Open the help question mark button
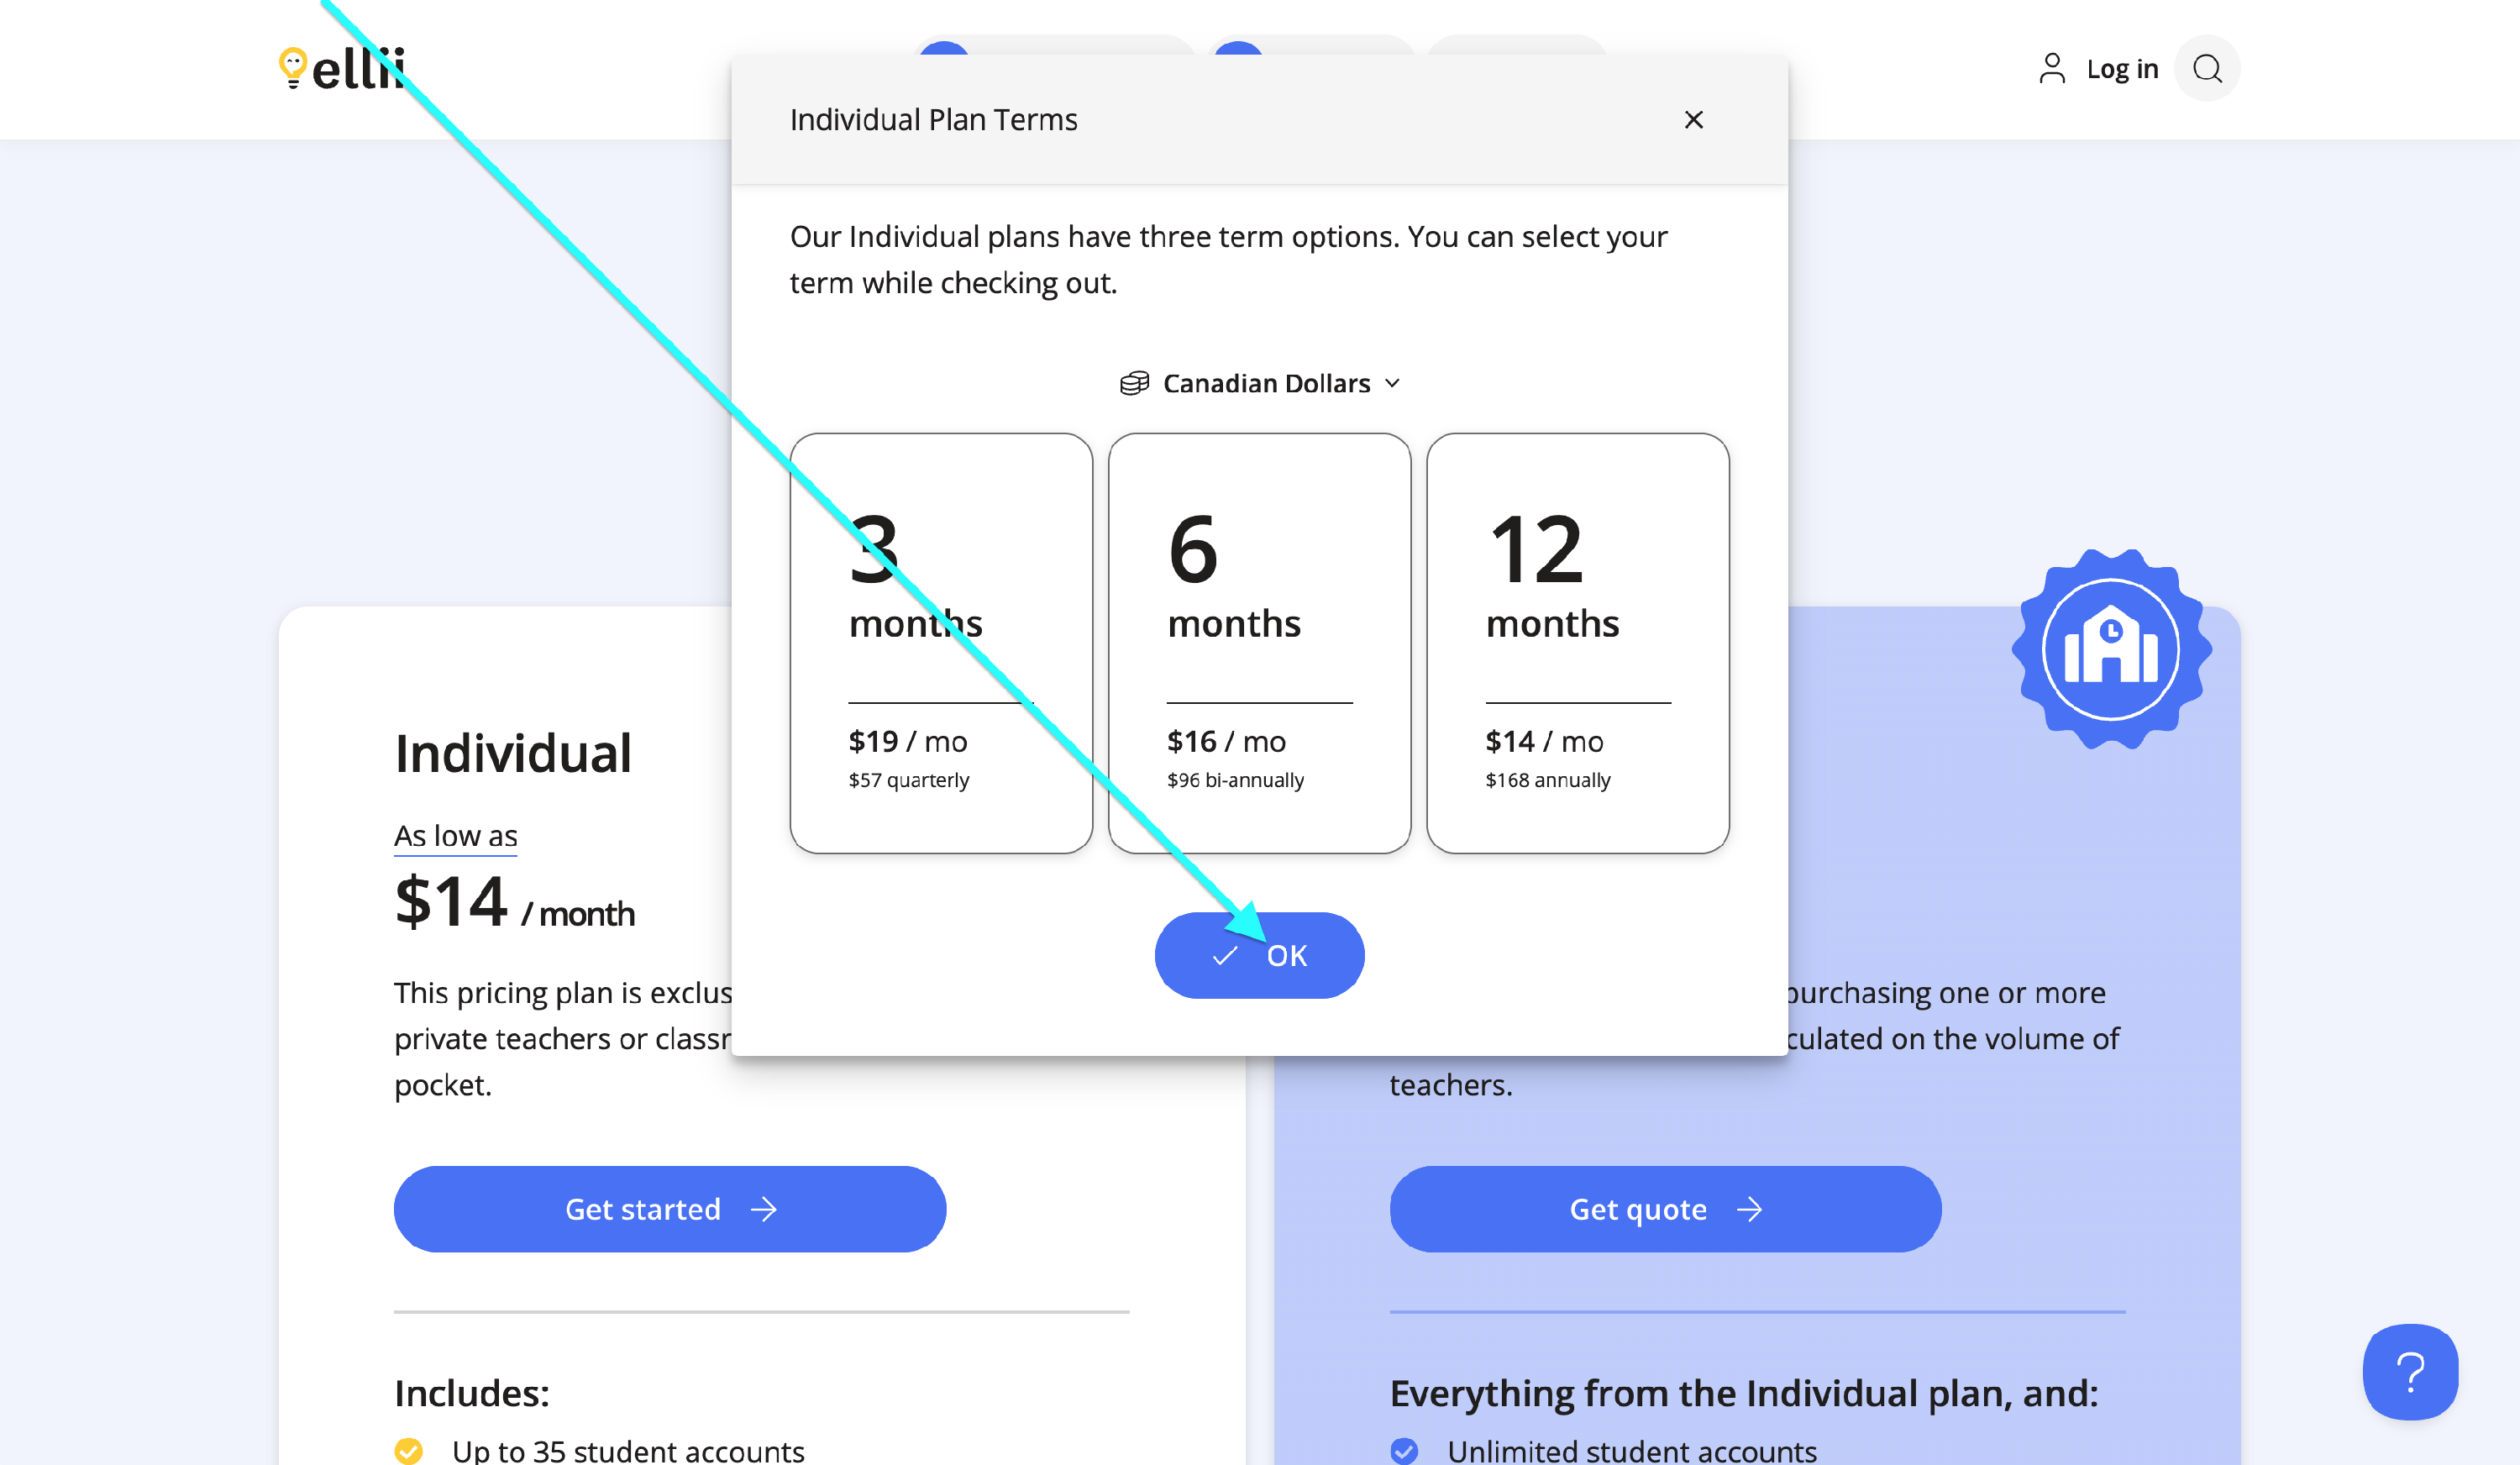 pos(2410,1372)
